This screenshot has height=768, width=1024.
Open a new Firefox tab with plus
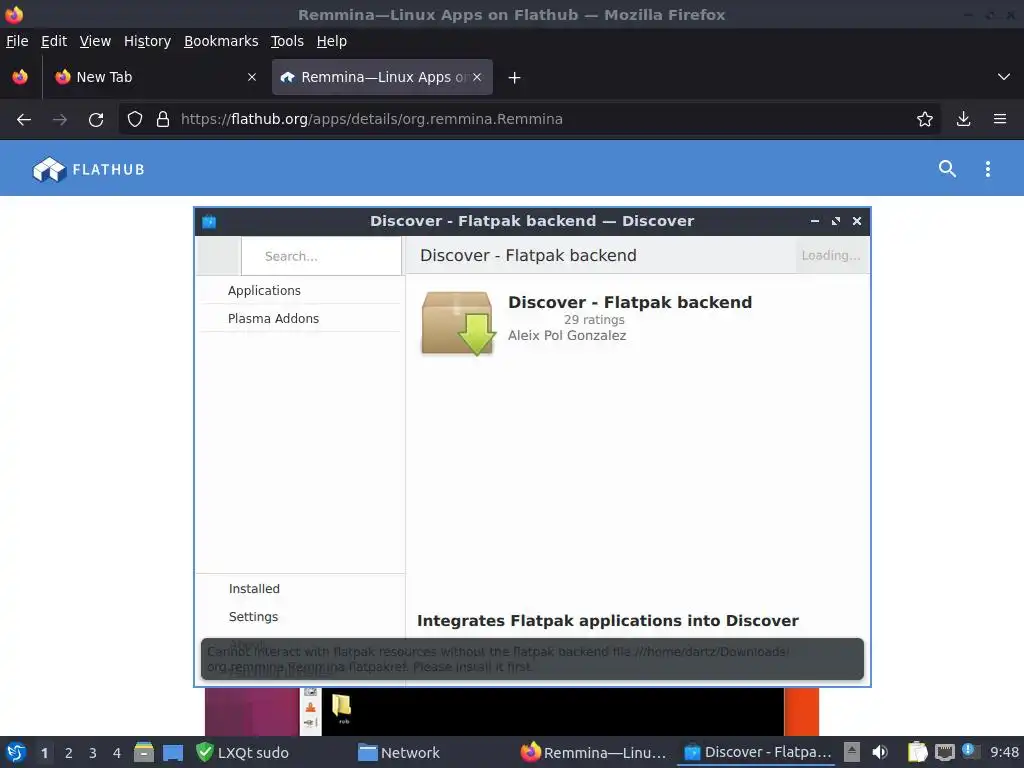[514, 78]
